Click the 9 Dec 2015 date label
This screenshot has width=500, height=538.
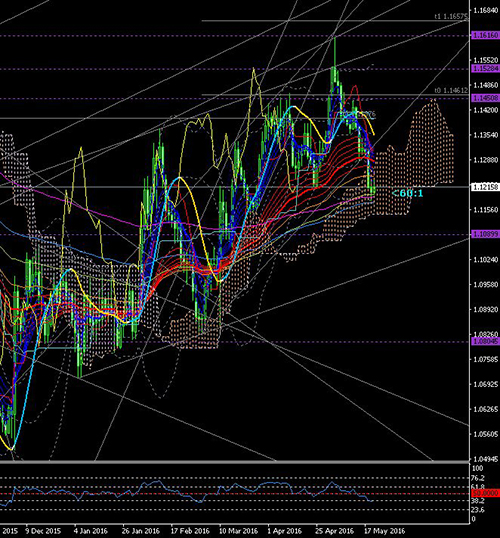[x=43, y=531]
